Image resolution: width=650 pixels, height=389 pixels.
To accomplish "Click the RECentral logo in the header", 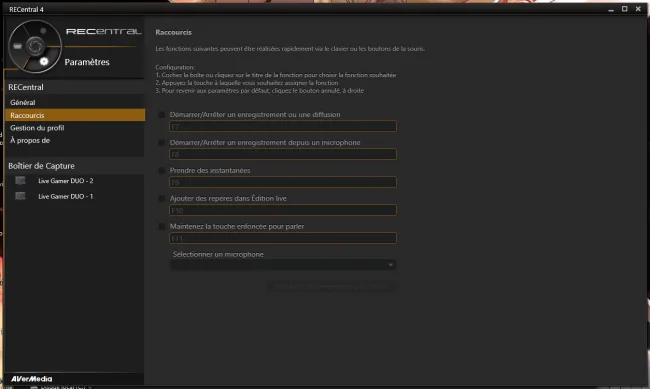I will coord(104,32).
